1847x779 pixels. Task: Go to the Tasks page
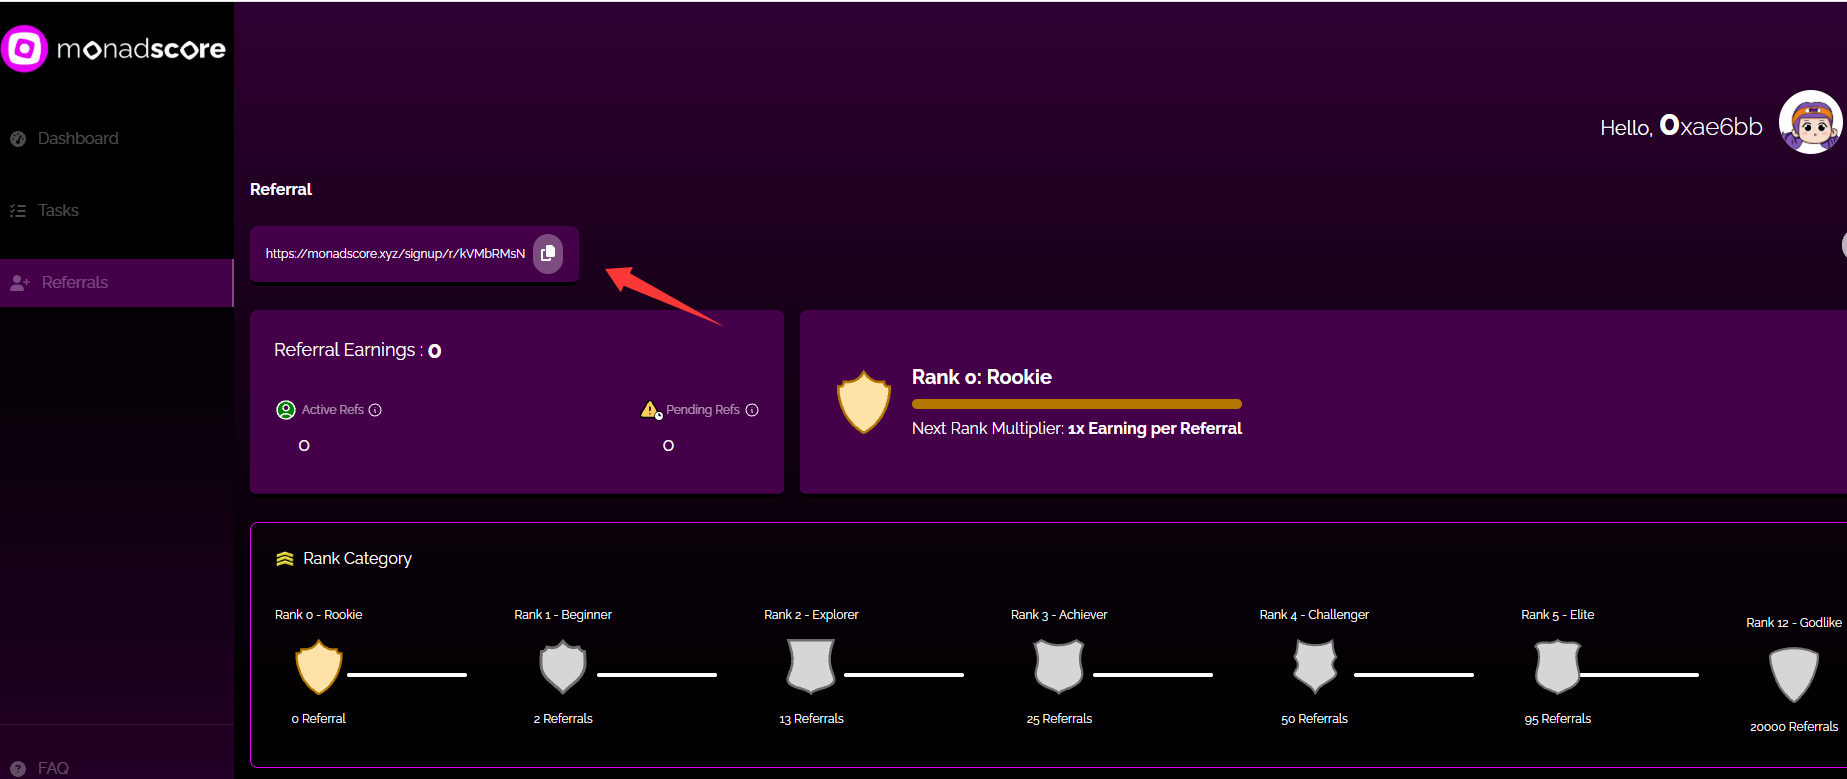point(58,210)
